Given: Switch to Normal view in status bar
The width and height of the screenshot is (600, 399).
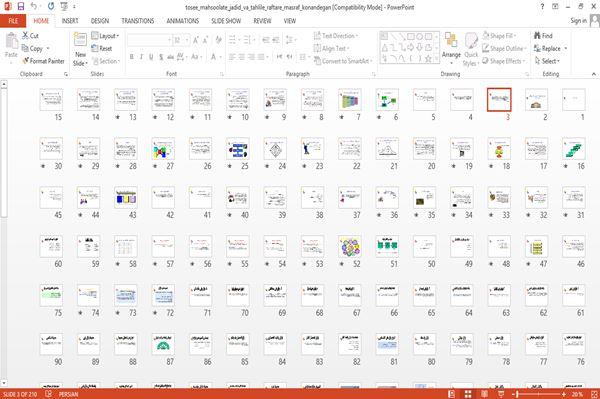Looking at the screenshot, I should pos(452,394).
